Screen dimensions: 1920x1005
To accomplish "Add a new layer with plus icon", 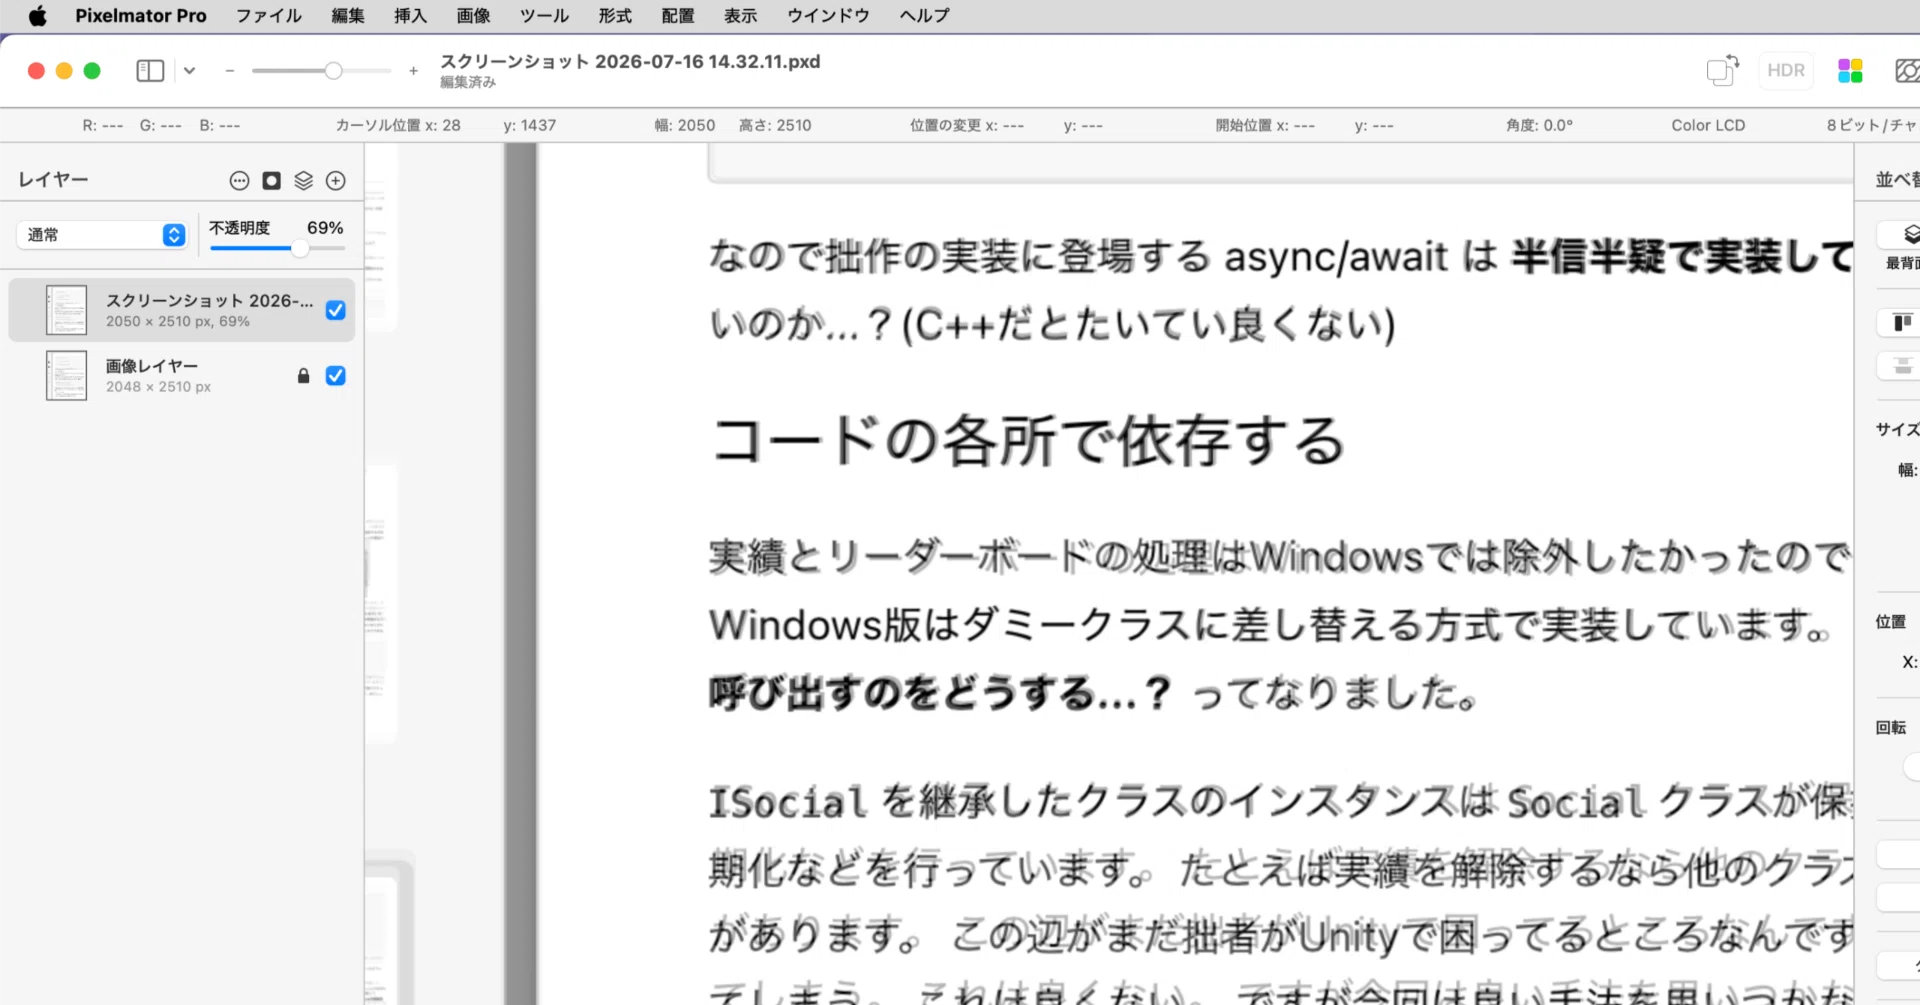I will pos(336,180).
